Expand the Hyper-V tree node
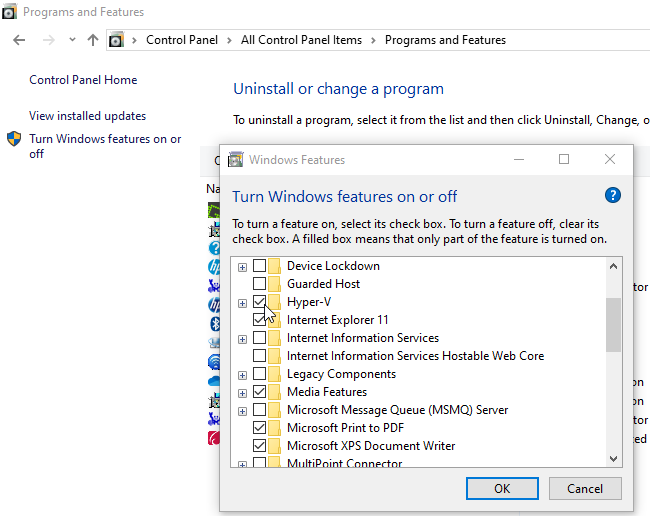Viewport: 650px width, 516px height. pyautogui.click(x=243, y=303)
